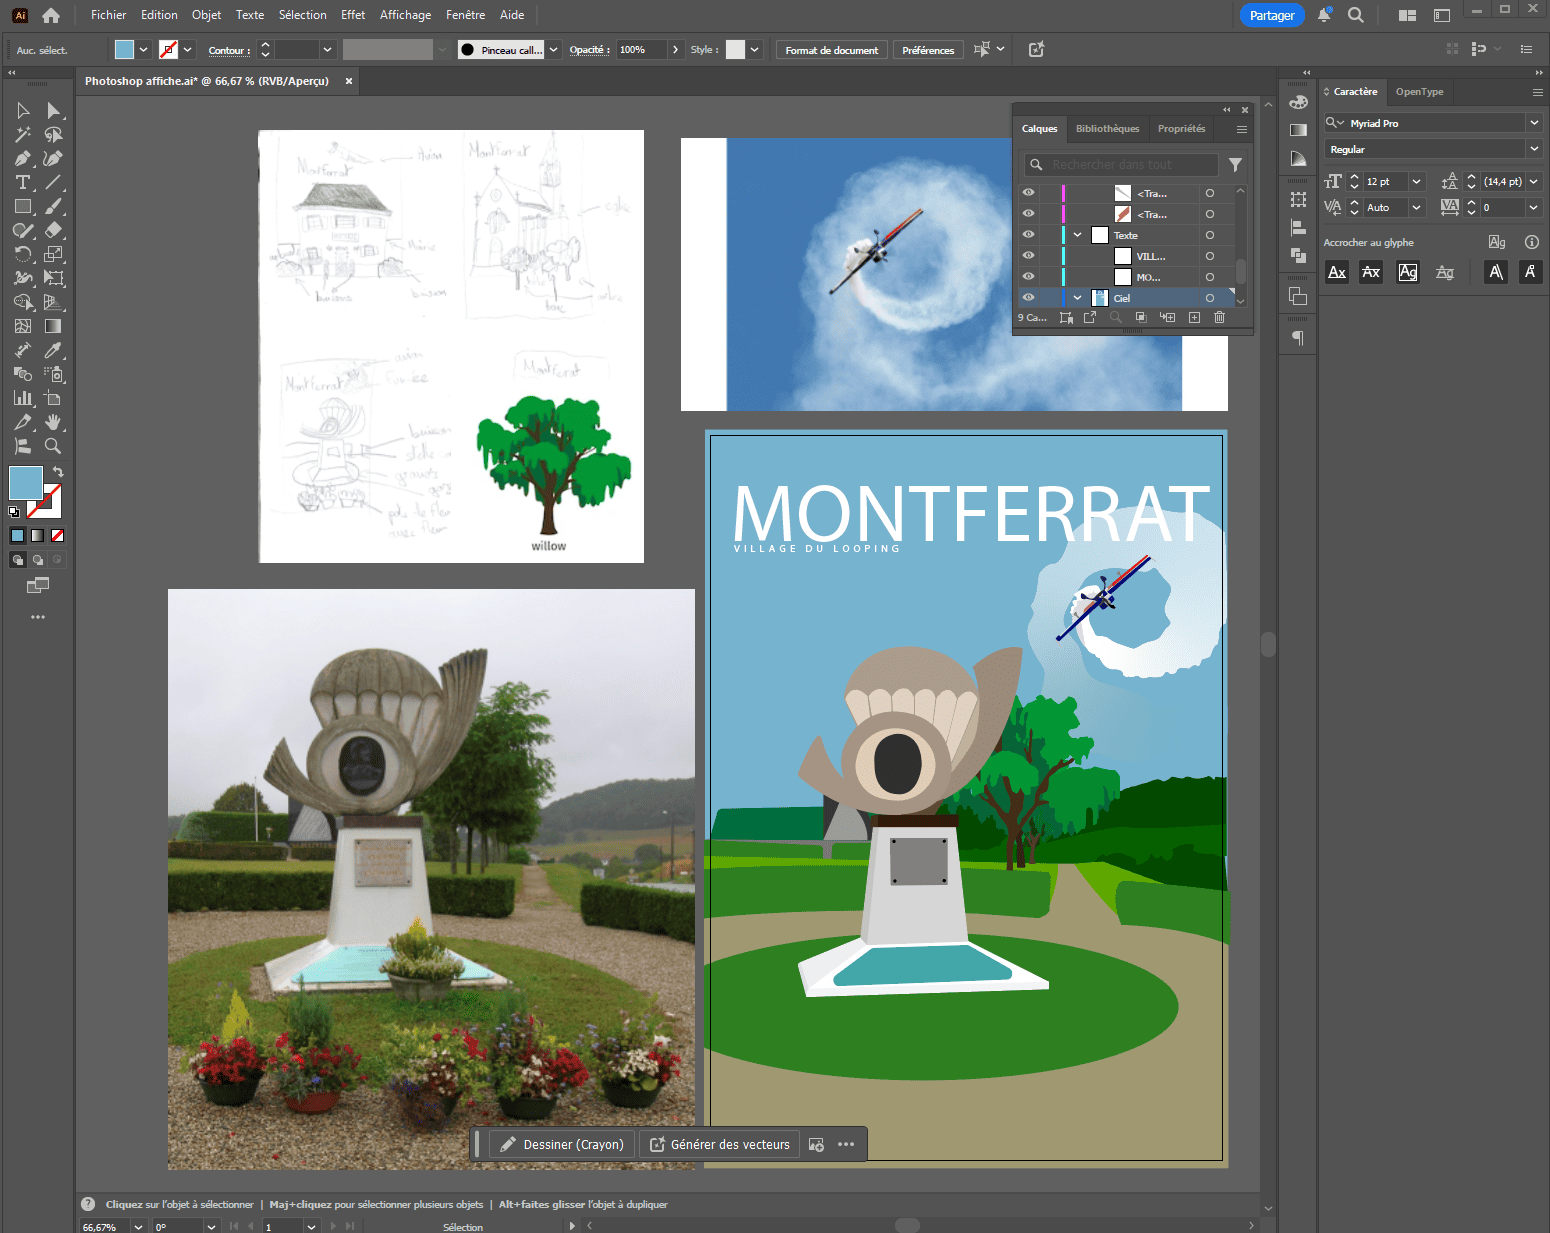This screenshot has height=1233, width=1550.
Task: Open the Myriad Pro font family dropdown
Action: pos(1533,122)
